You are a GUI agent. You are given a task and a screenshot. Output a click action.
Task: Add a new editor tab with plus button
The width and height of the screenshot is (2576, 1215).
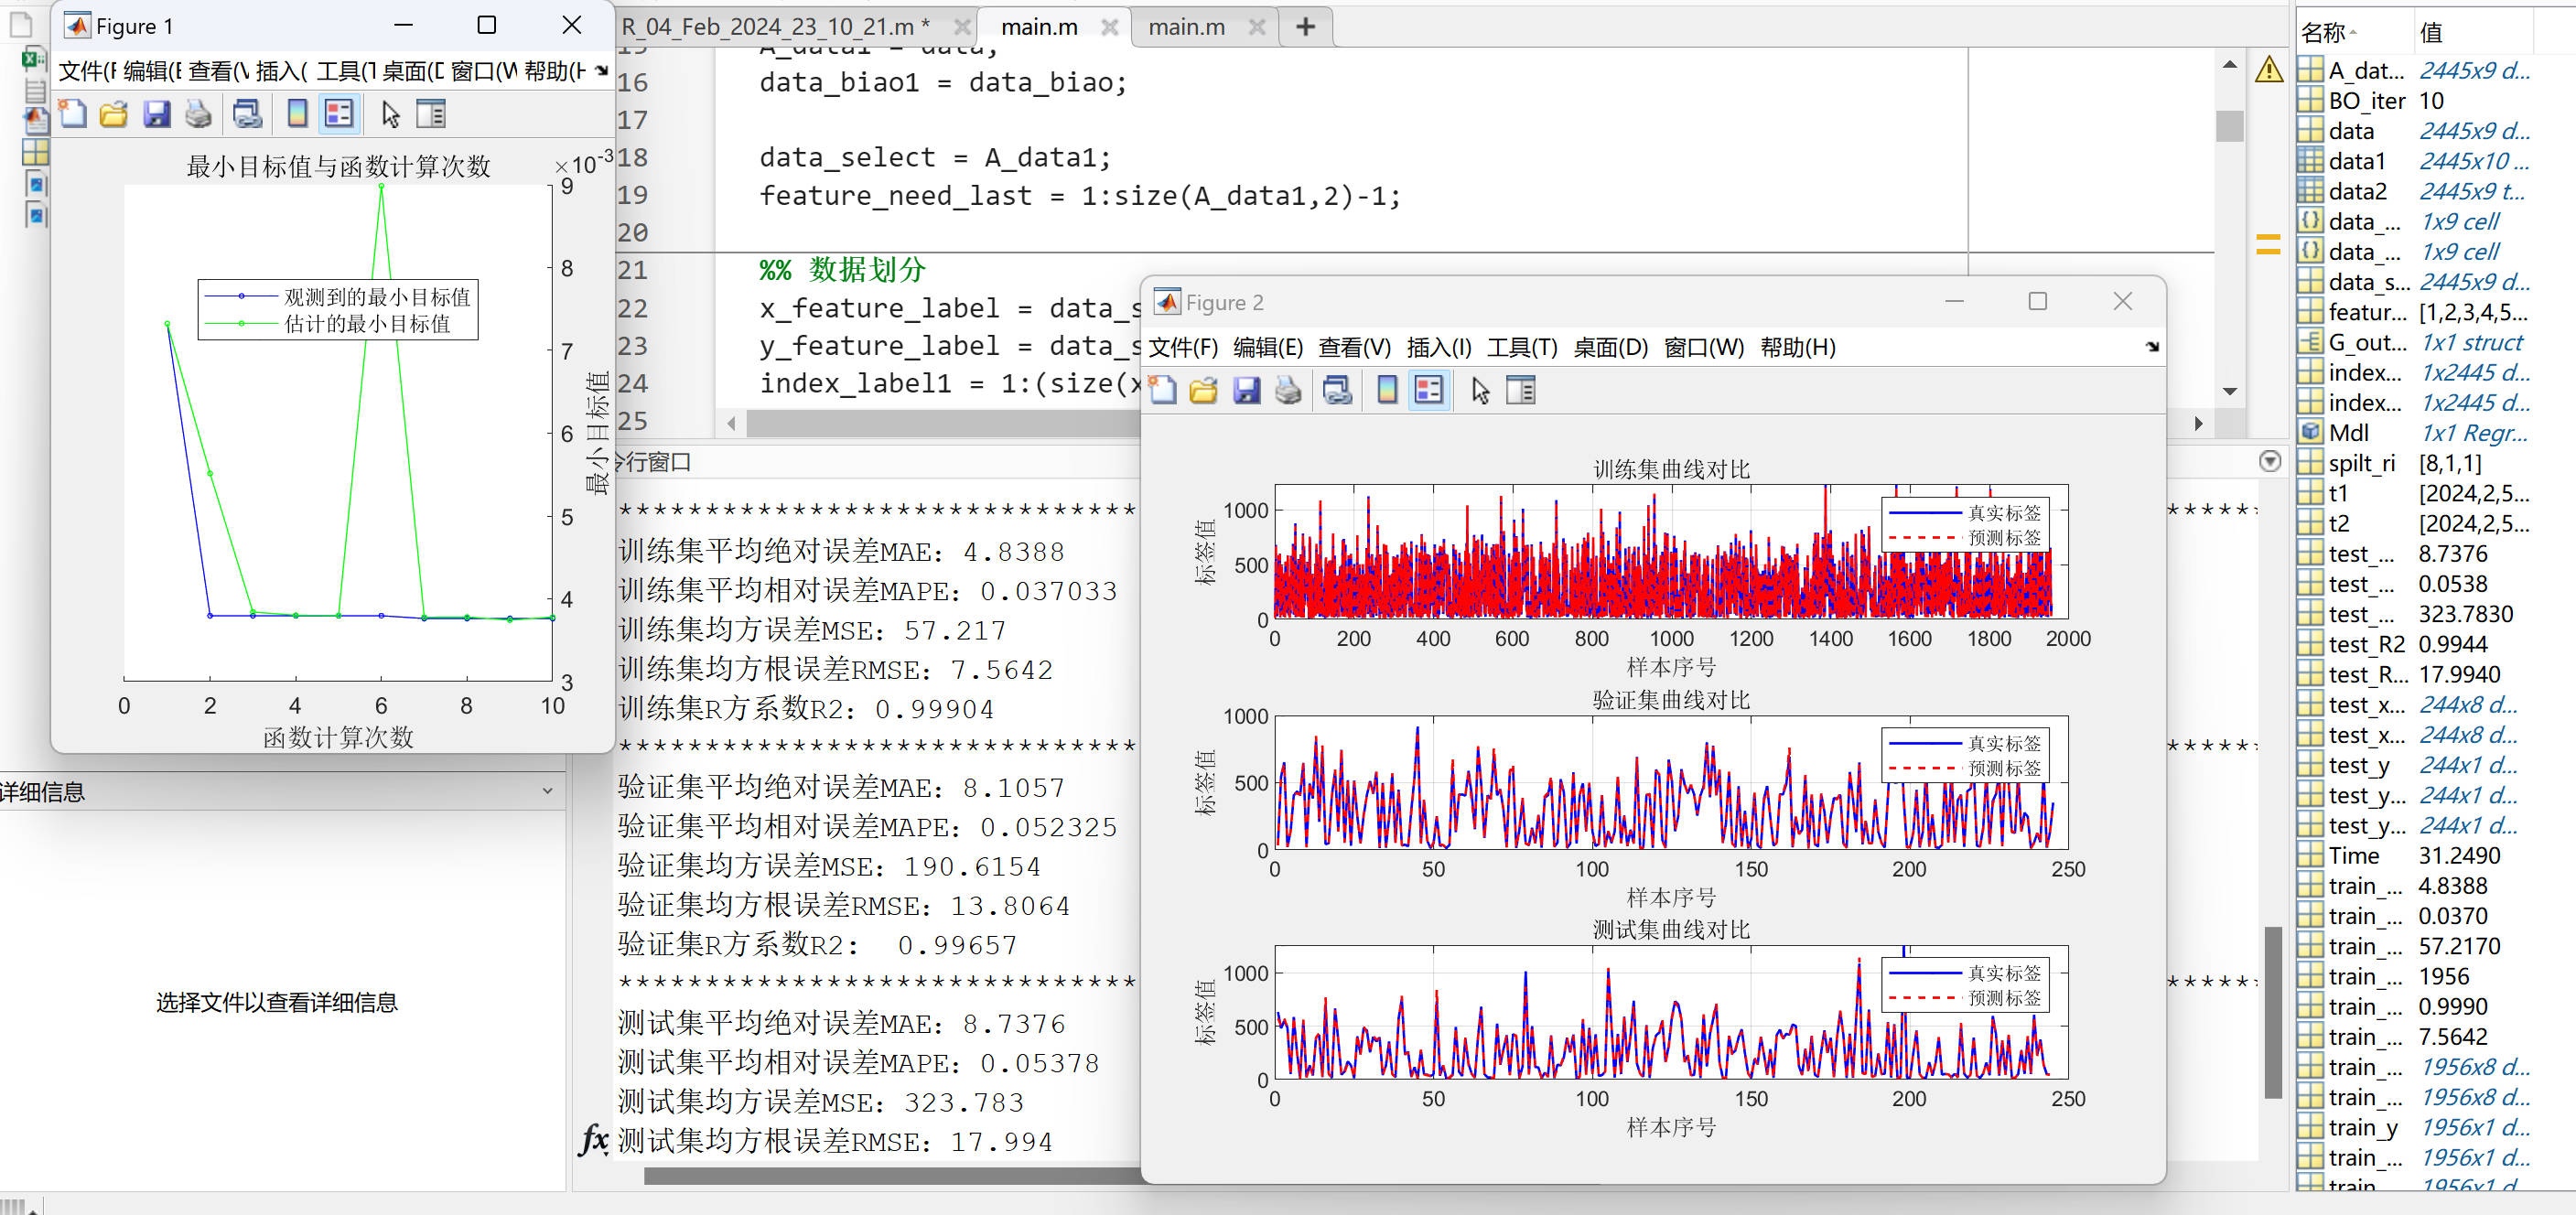(x=1304, y=27)
